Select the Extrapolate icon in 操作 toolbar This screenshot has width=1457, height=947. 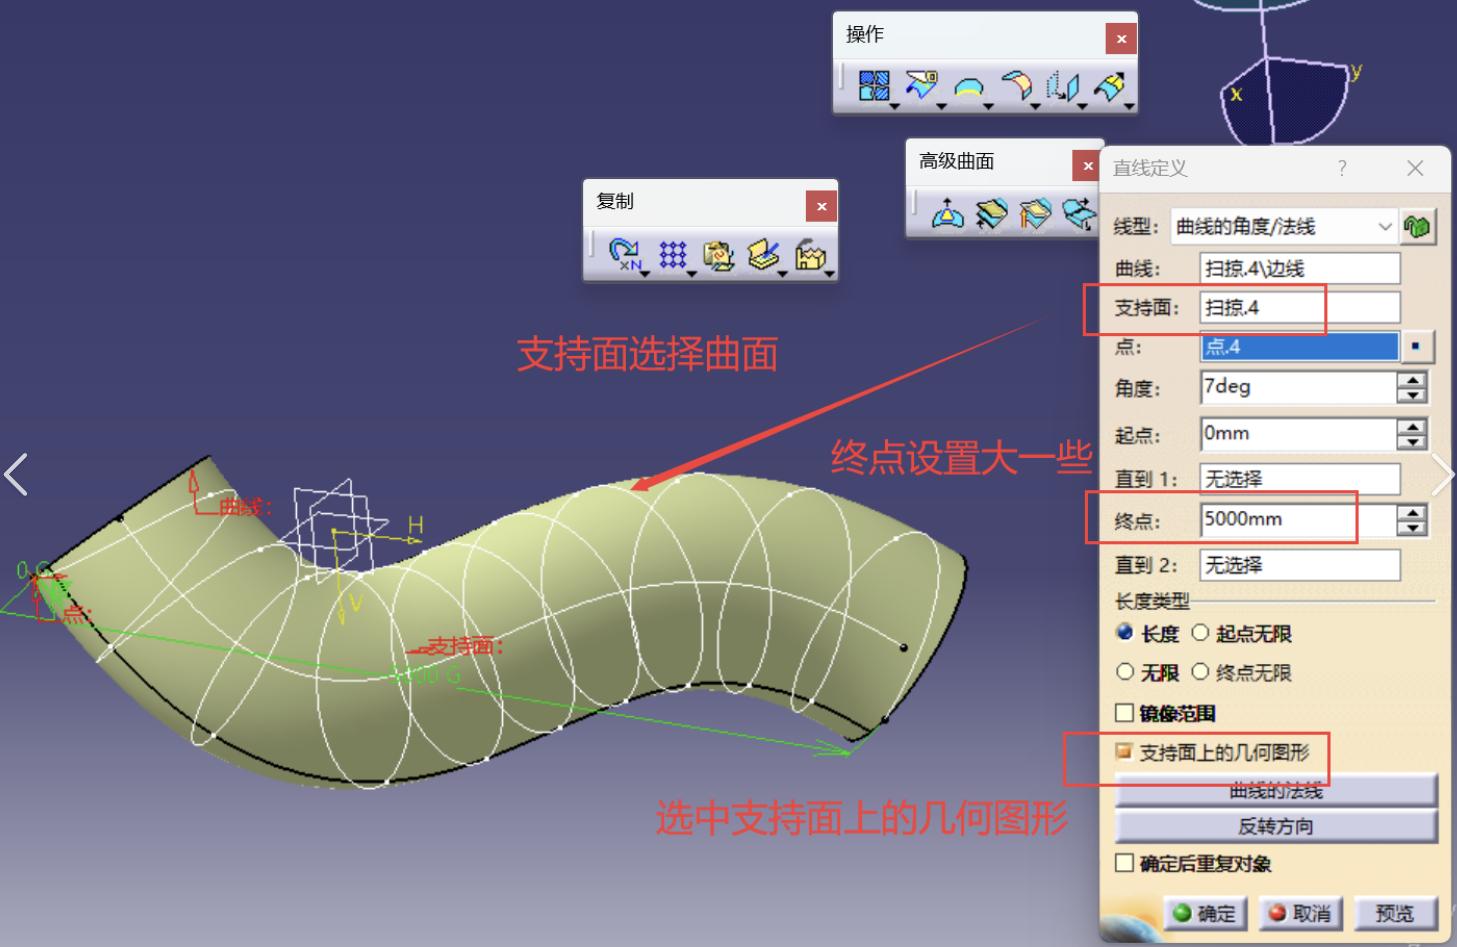click(x=1109, y=86)
